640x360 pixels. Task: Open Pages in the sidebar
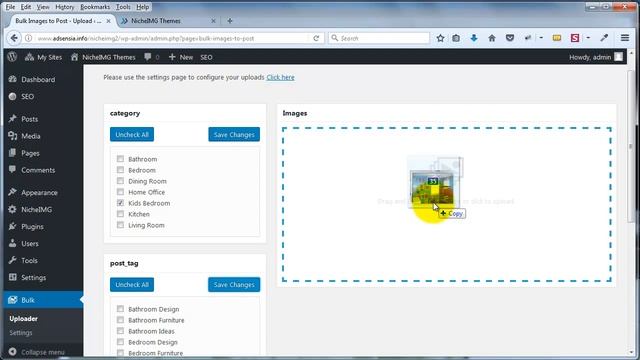click(30, 153)
